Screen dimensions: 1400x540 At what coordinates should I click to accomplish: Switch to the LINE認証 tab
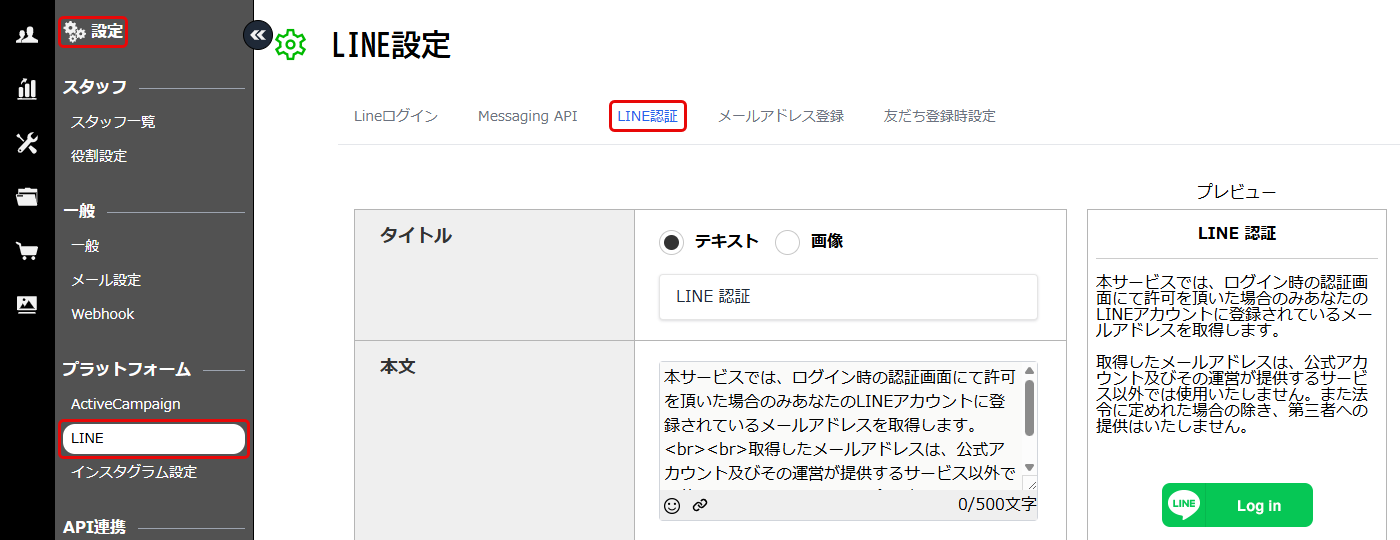click(647, 116)
